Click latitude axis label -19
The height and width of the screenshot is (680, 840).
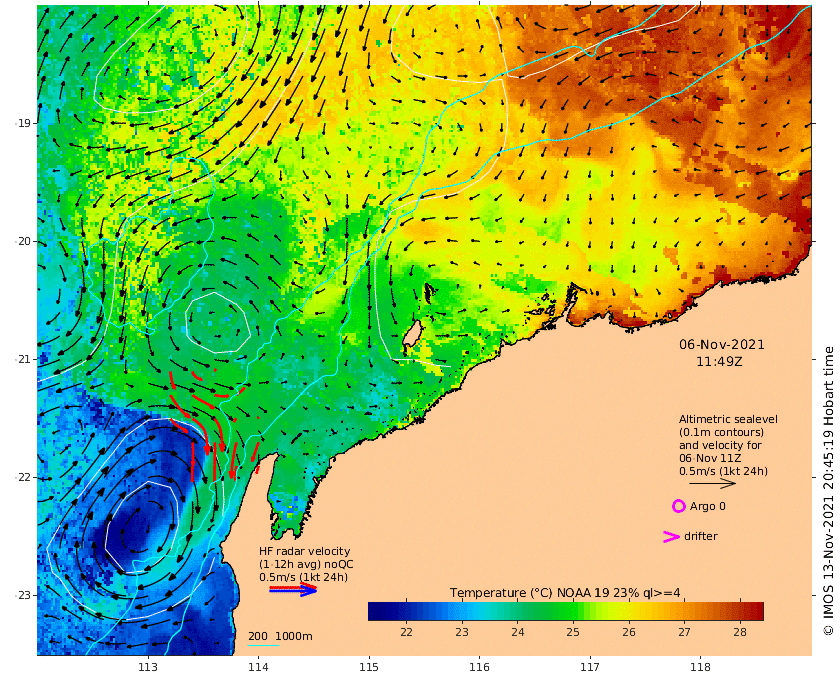[x=22, y=123]
